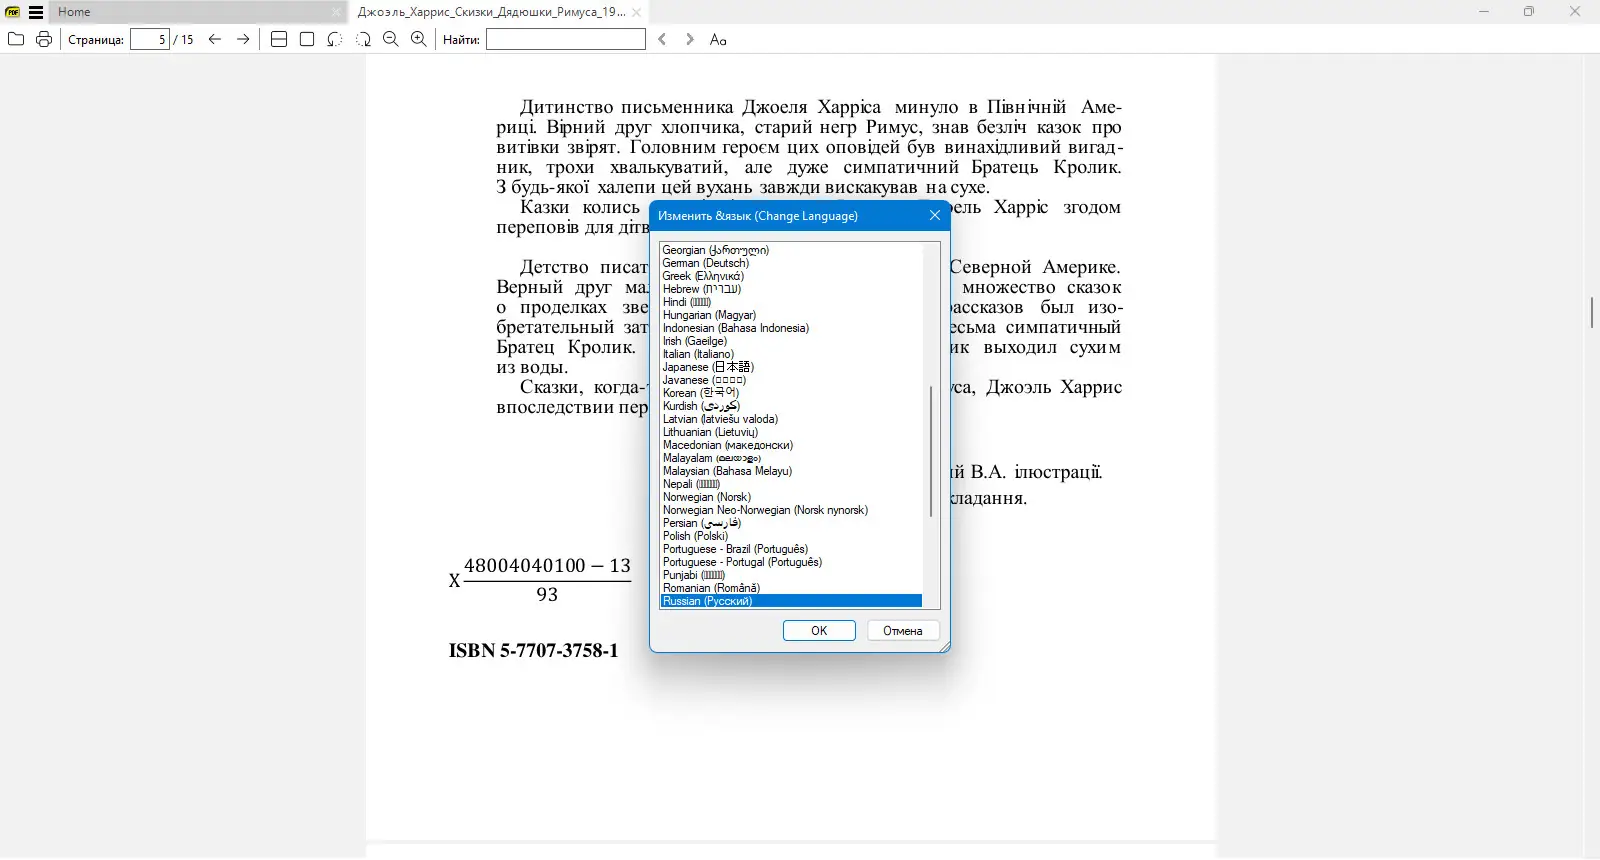The height and width of the screenshot is (860, 1600).
Task: Choose Portuguese - Portugal (Português)
Action: 791,562
